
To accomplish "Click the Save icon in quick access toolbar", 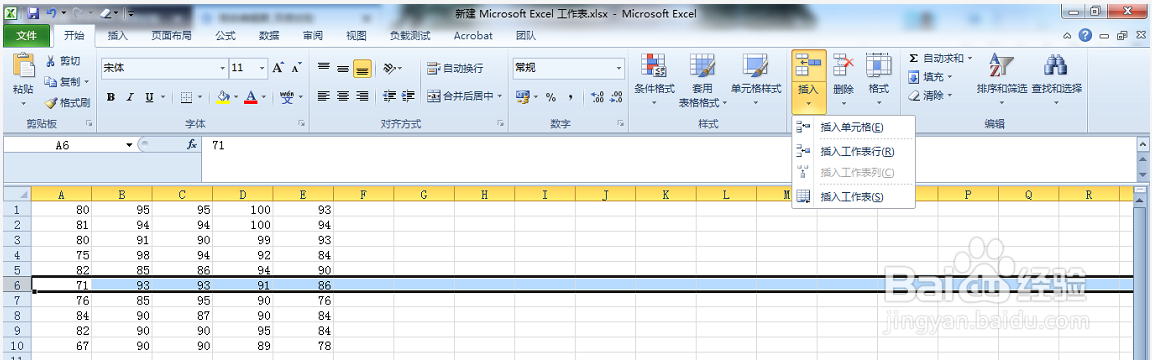I will coord(32,12).
